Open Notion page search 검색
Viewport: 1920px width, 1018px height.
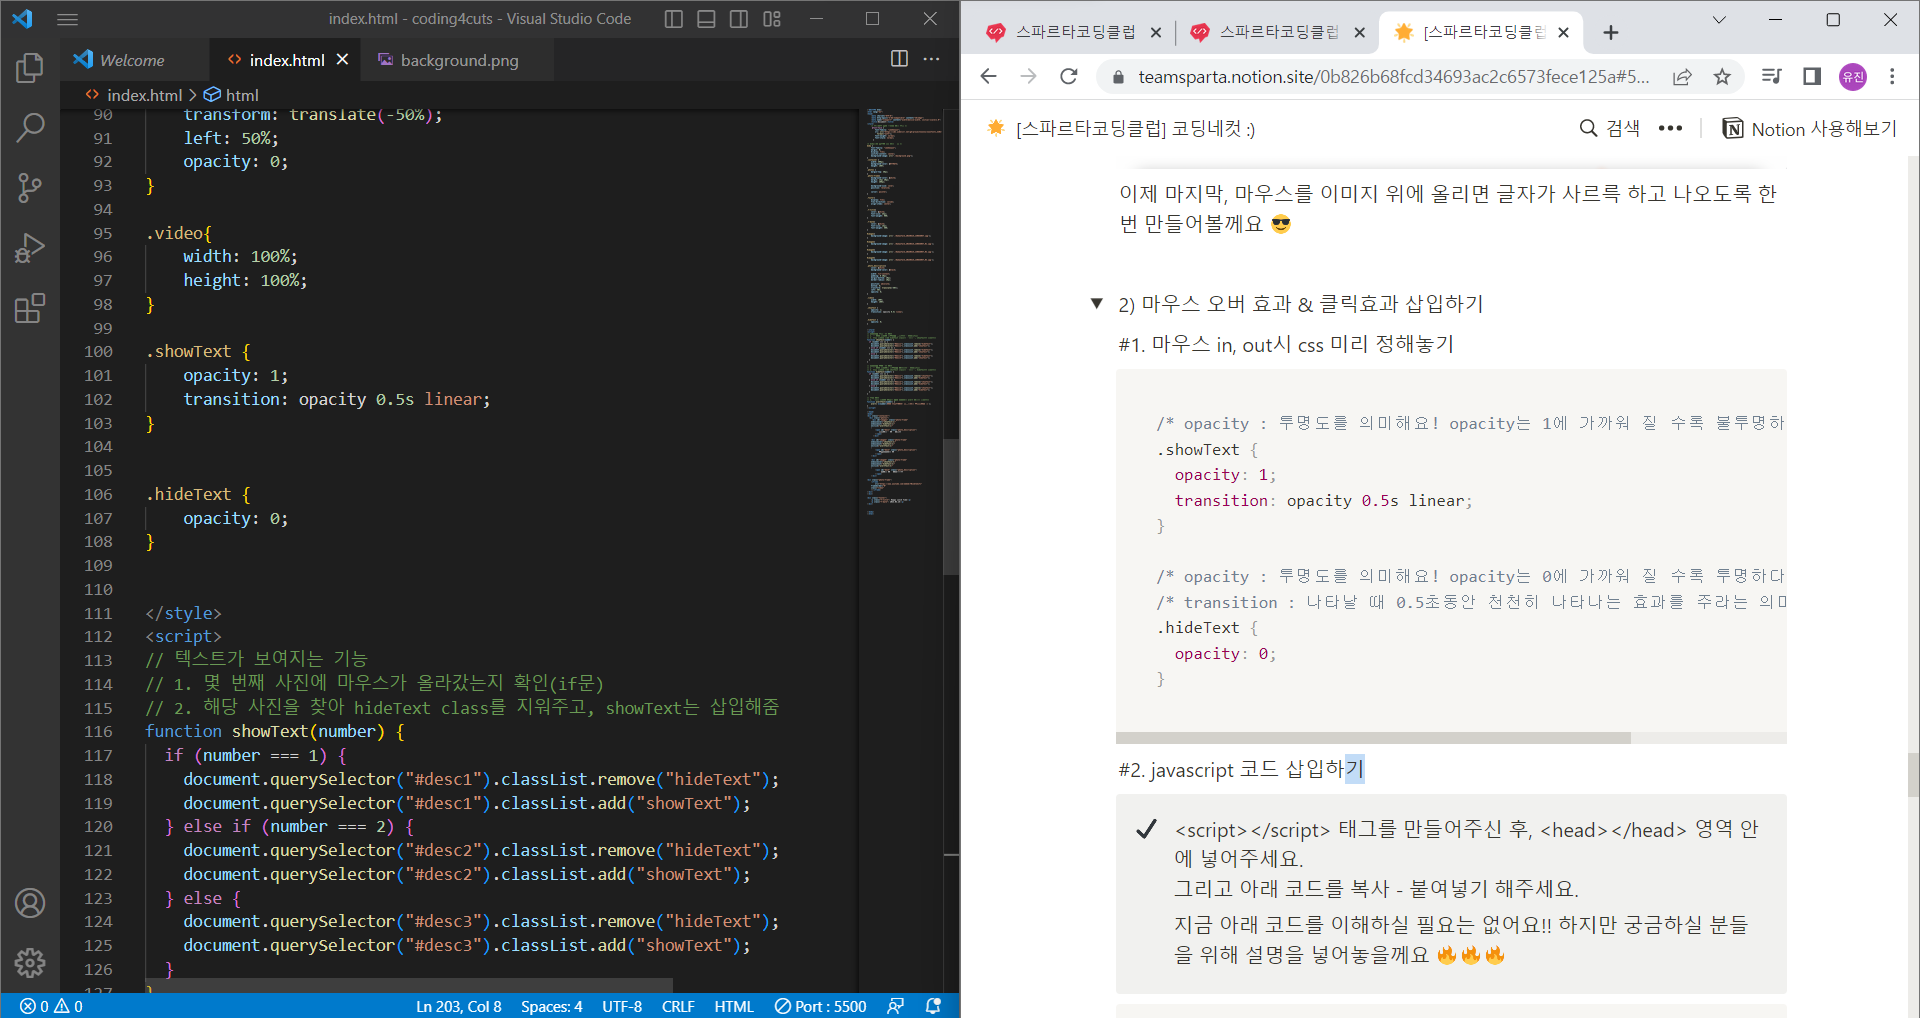tap(1609, 128)
